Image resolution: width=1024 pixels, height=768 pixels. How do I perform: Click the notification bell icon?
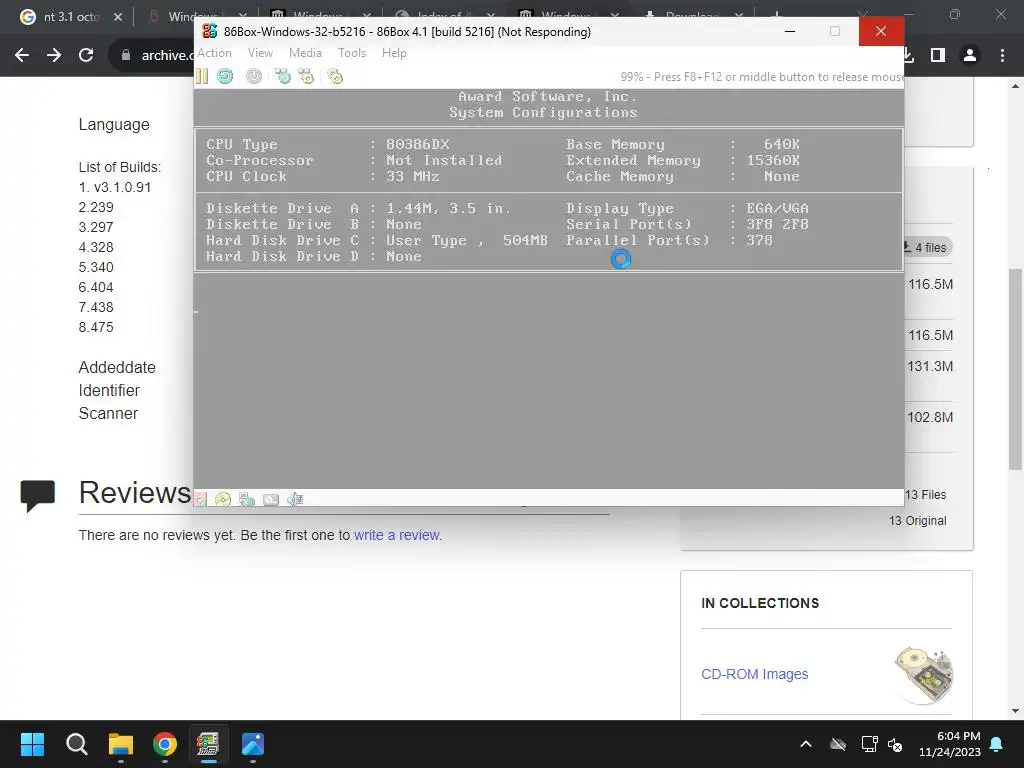(997, 744)
